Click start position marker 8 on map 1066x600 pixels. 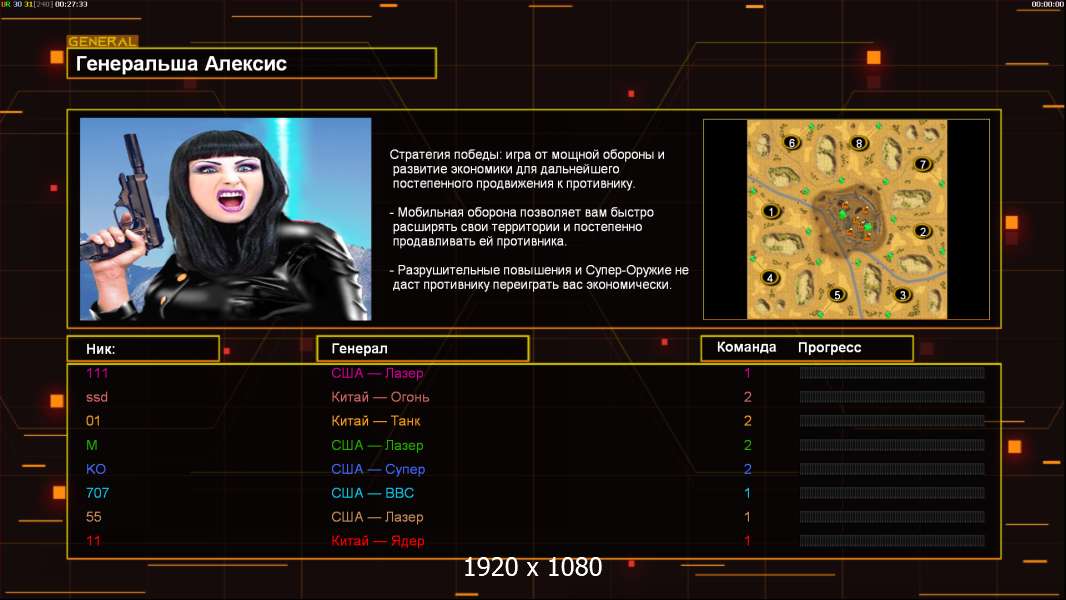pos(859,143)
